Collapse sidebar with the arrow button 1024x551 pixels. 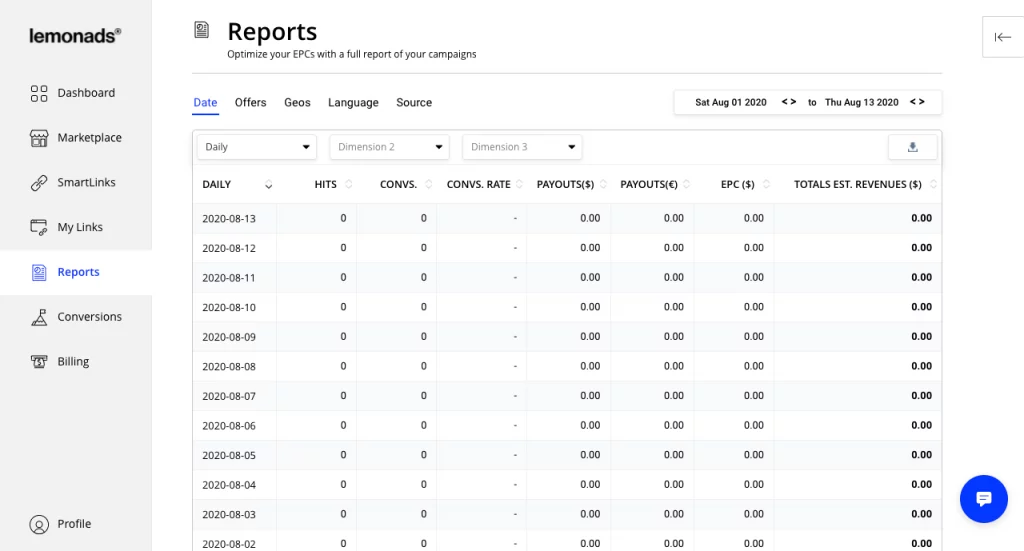click(1002, 37)
